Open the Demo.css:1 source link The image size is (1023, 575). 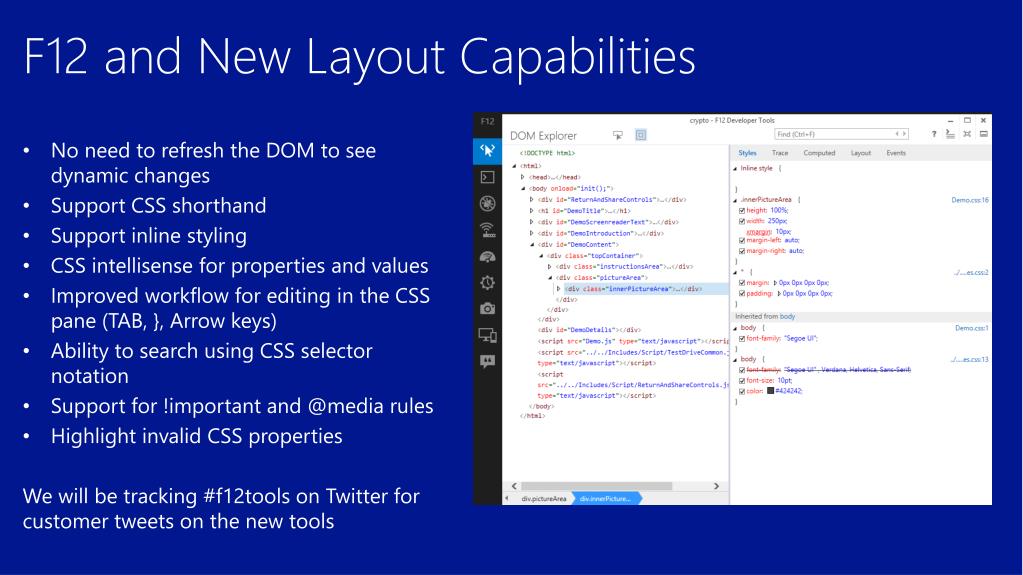coord(971,328)
